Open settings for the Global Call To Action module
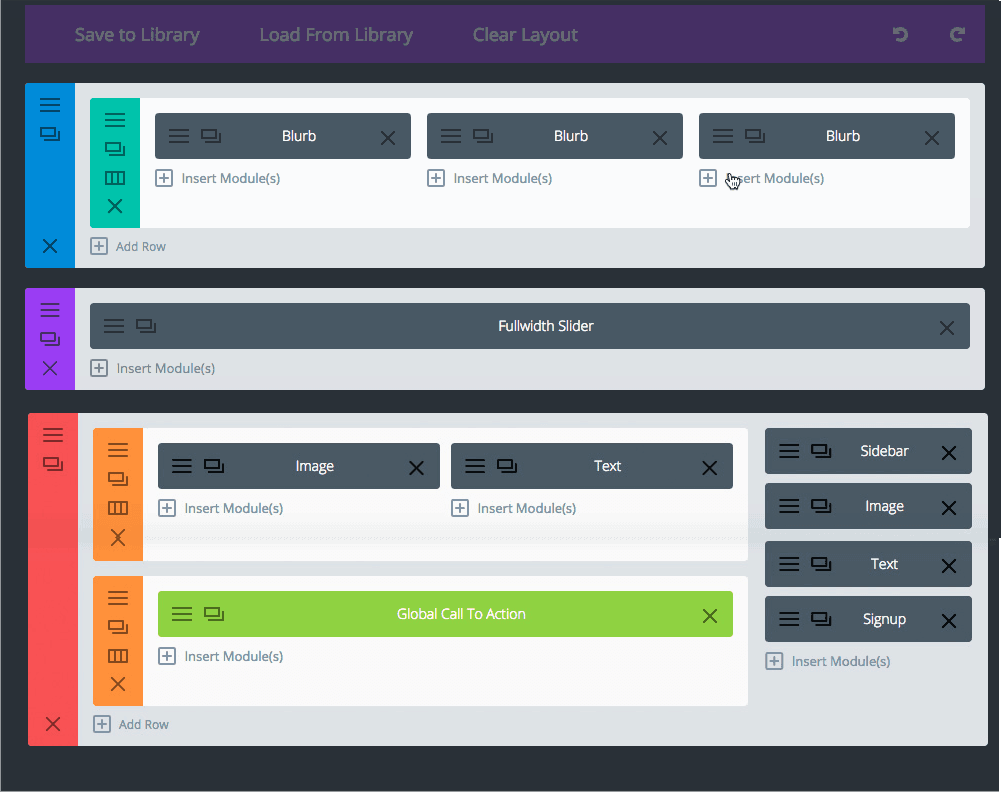 (181, 614)
